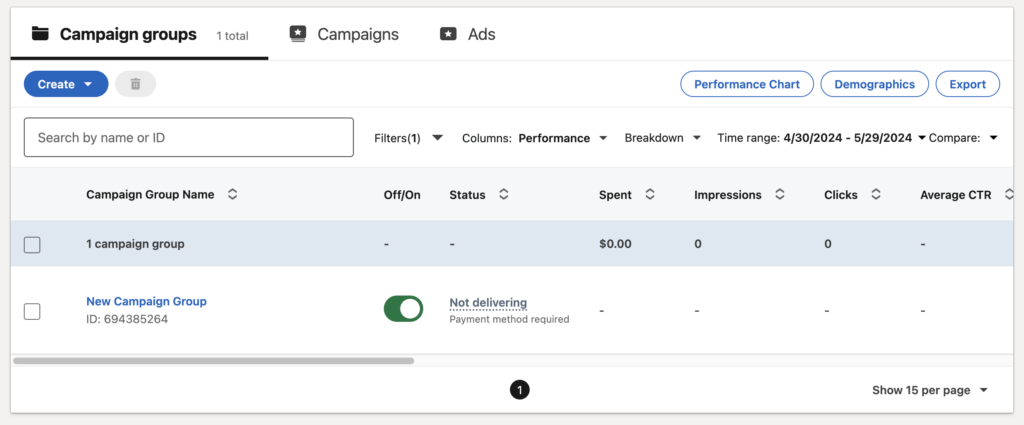Click the Not delivering status link
Viewport: 1024px width, 425px height.
488,303
